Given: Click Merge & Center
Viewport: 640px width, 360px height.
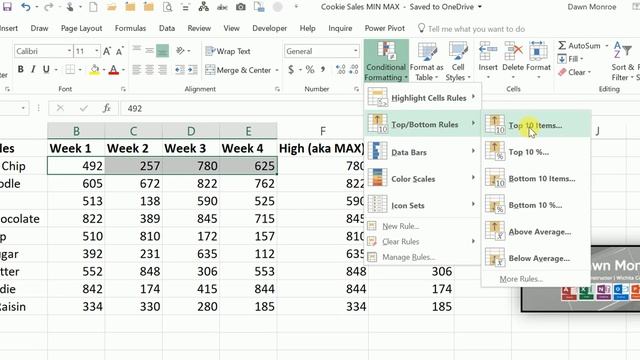Looking at the screenshot, I should point(238,70).
